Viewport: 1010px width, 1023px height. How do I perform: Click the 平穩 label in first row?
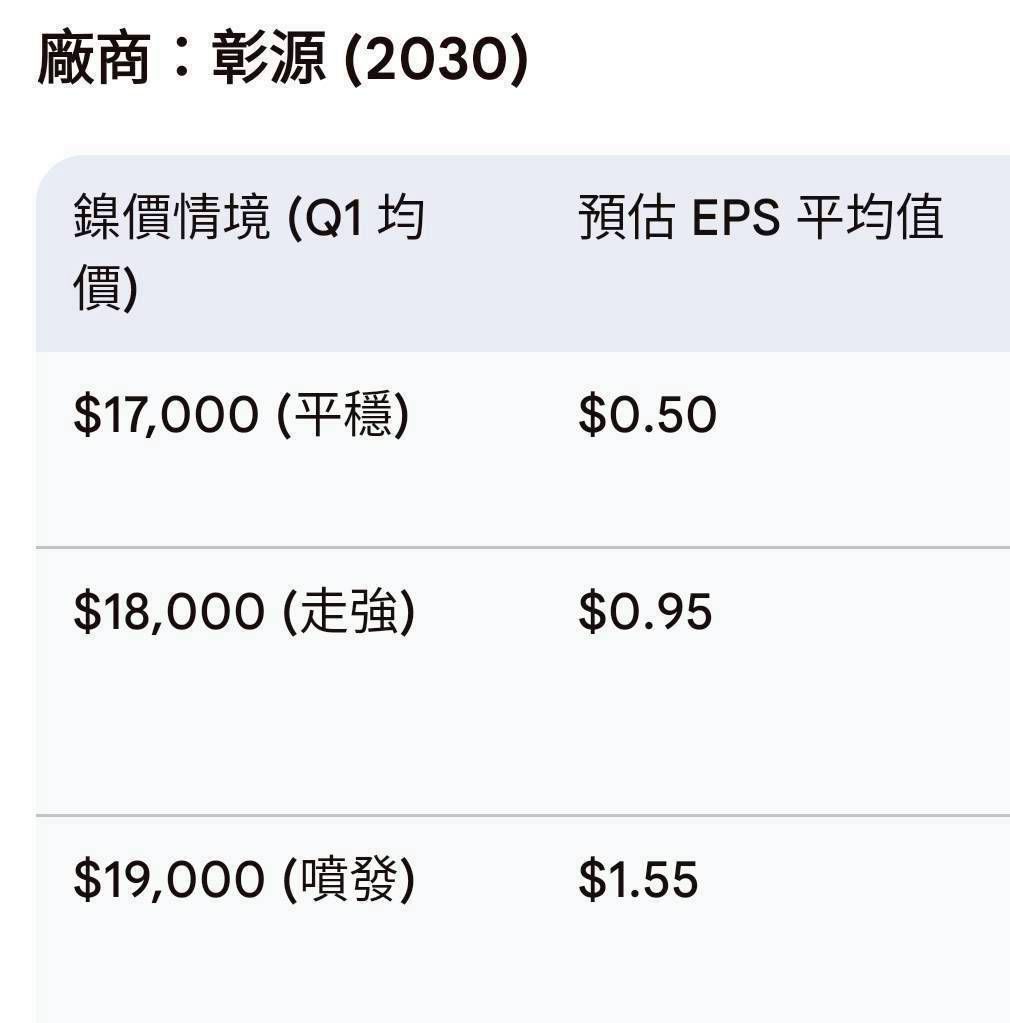342,416
